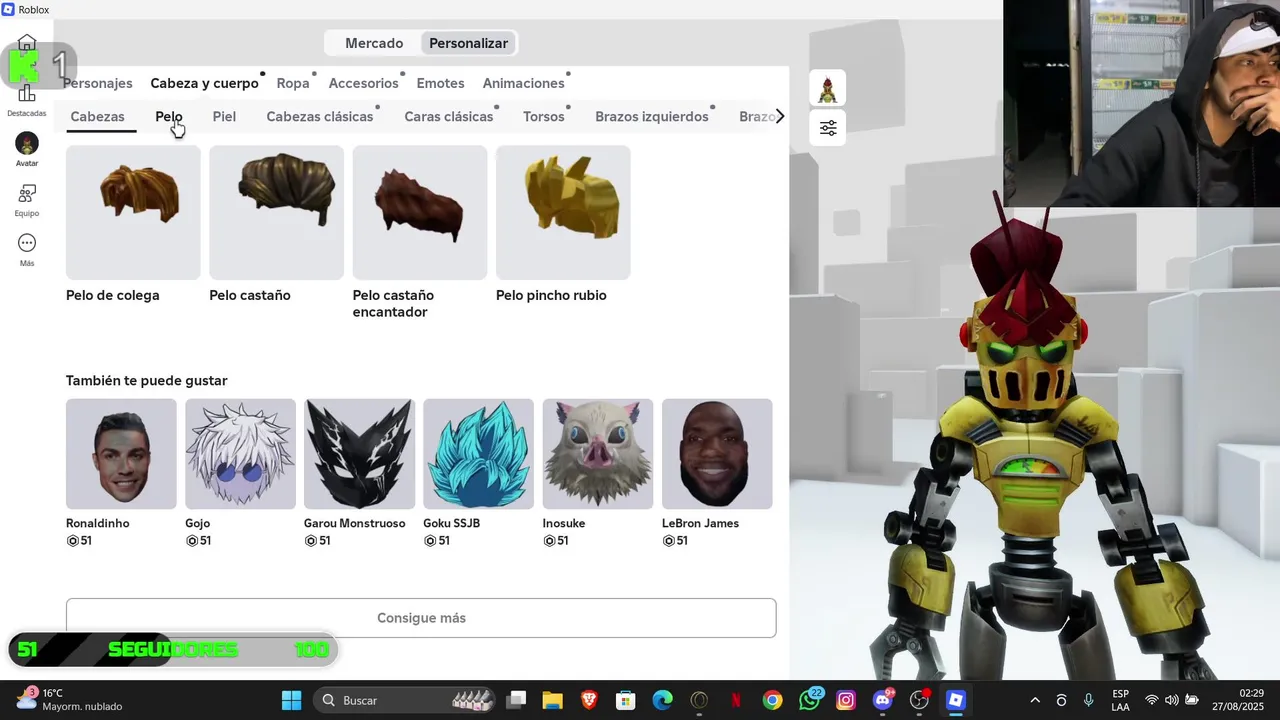This screenshot has height=720, width=1280.
Task: Open the Ronaldinho recommended item
Action: pos(121,454)
